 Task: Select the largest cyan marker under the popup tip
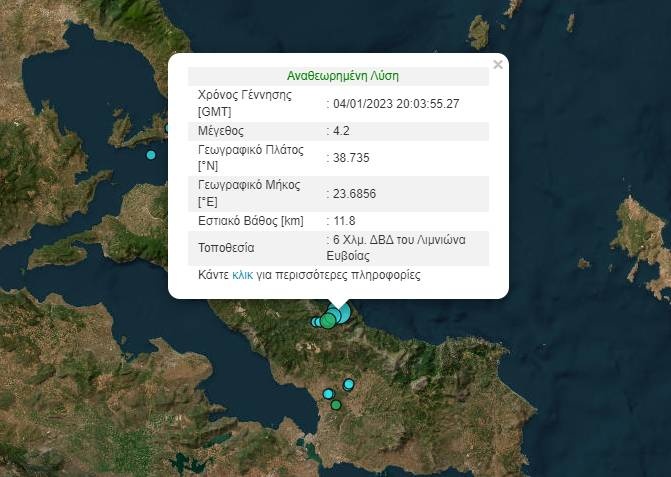[x=340, y=314]
